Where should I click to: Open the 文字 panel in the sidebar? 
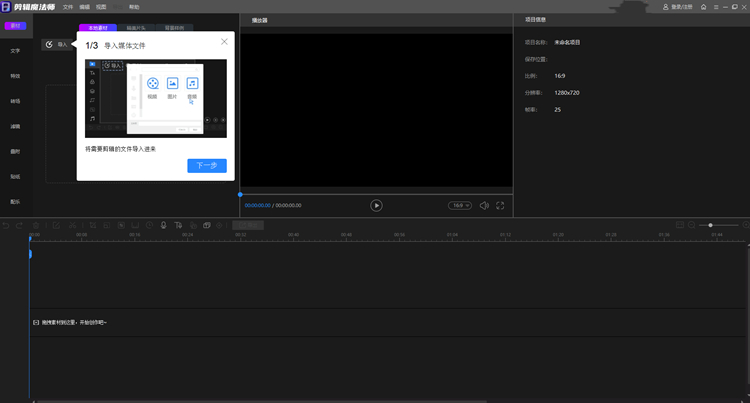coord(15,50)
